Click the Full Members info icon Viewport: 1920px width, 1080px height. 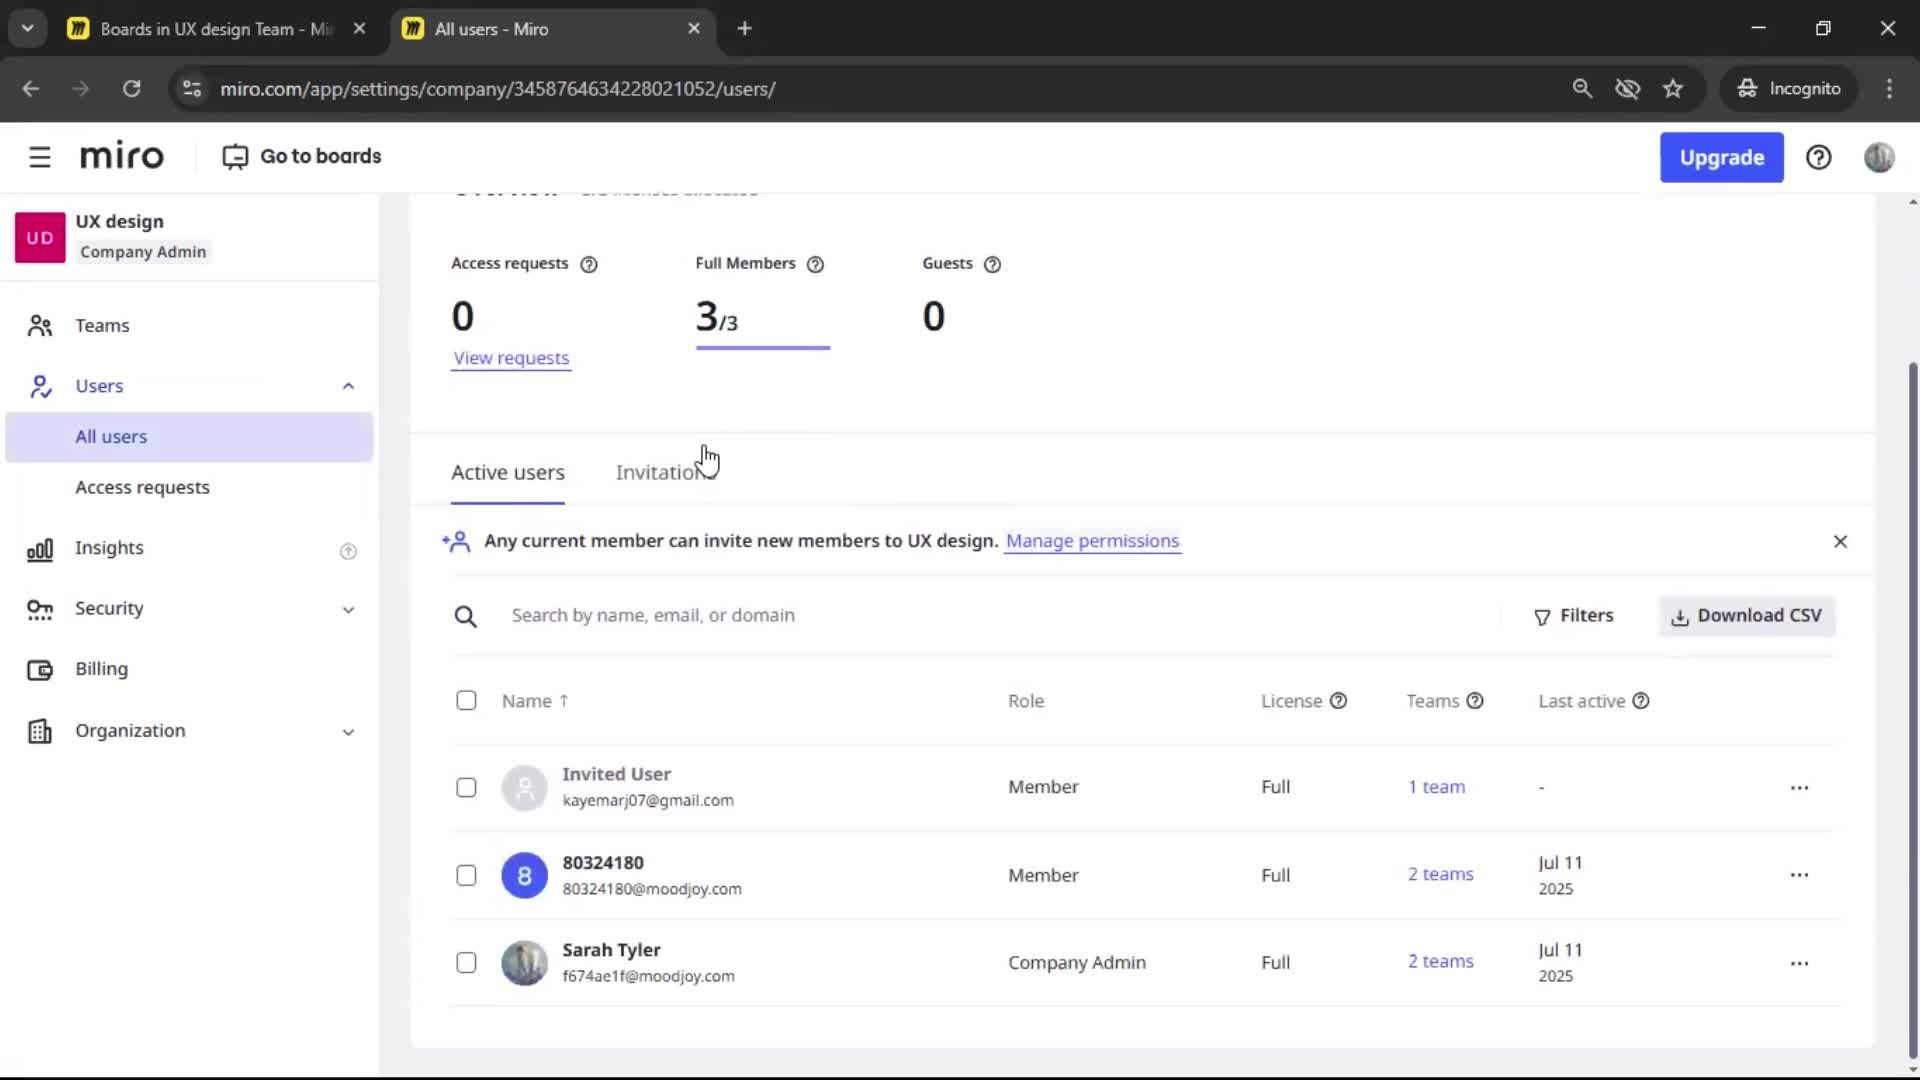[815, 264]
